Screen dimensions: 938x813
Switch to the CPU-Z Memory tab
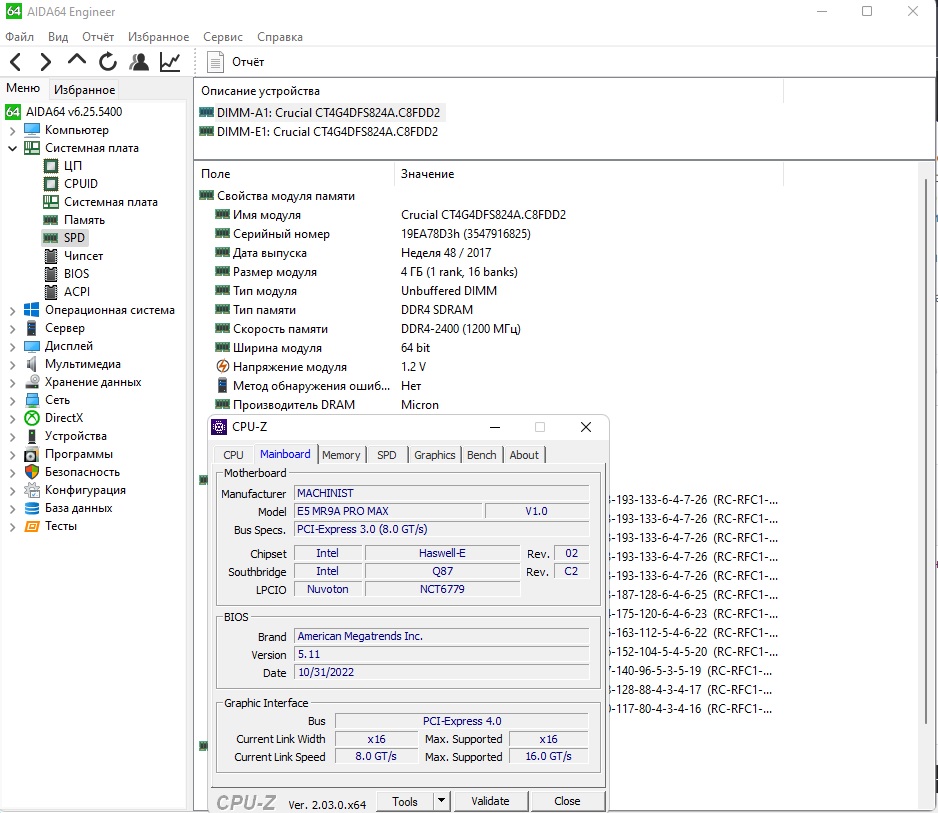(x=341, y=455)
